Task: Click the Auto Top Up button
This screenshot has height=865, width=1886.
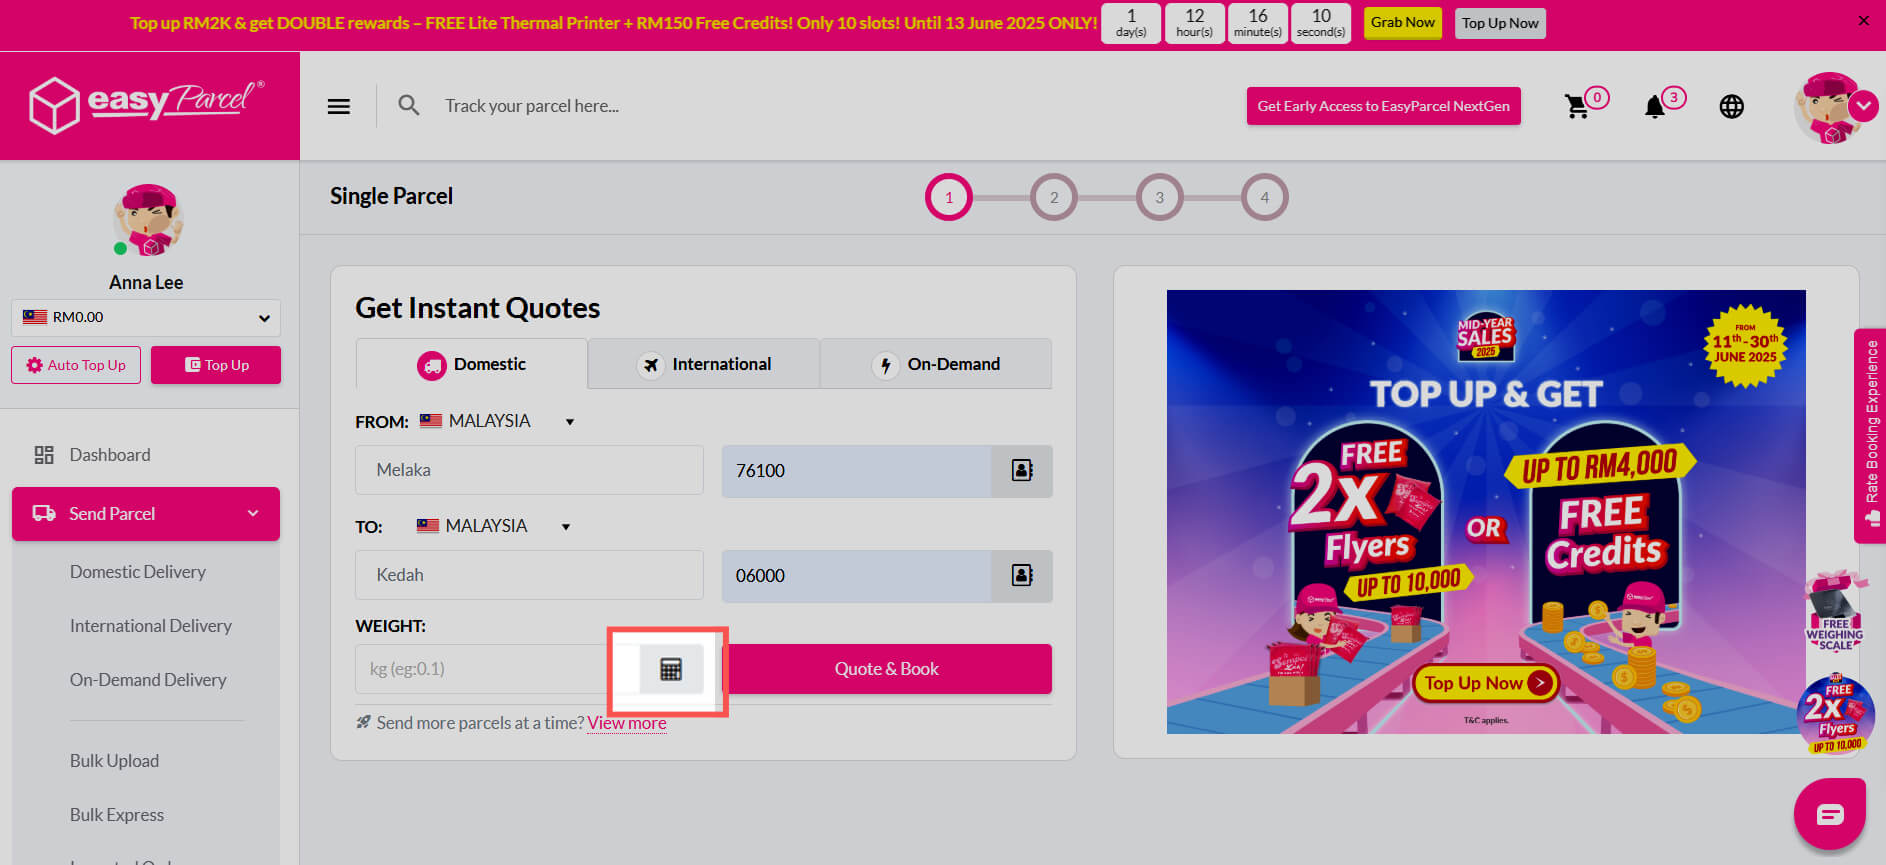Action: [76, 365]
